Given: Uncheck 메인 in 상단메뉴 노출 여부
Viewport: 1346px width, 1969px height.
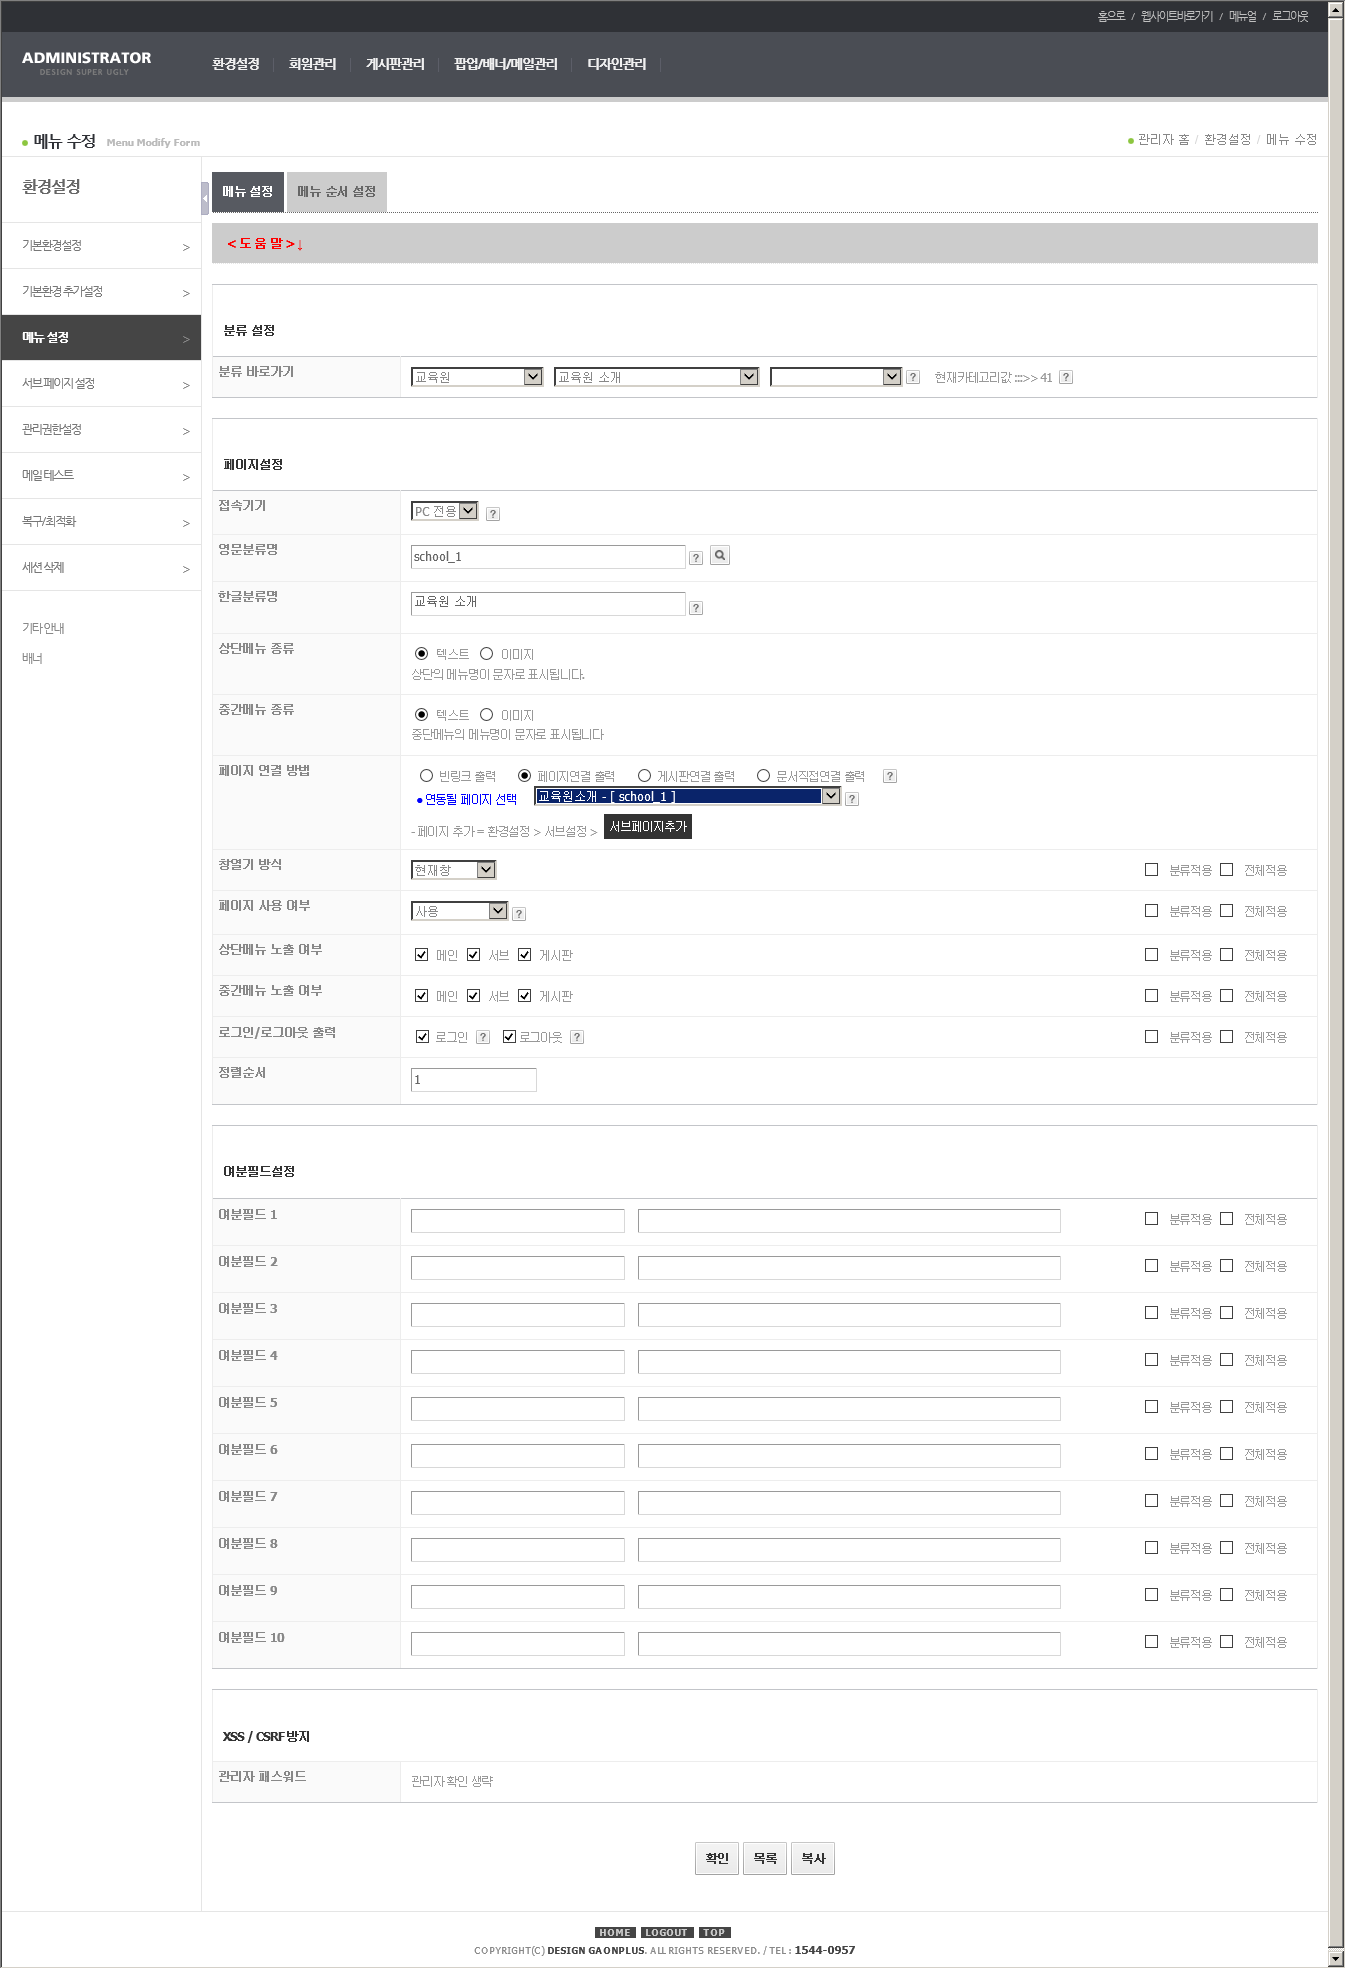Looking at the screenshot, I should point(422,955).
